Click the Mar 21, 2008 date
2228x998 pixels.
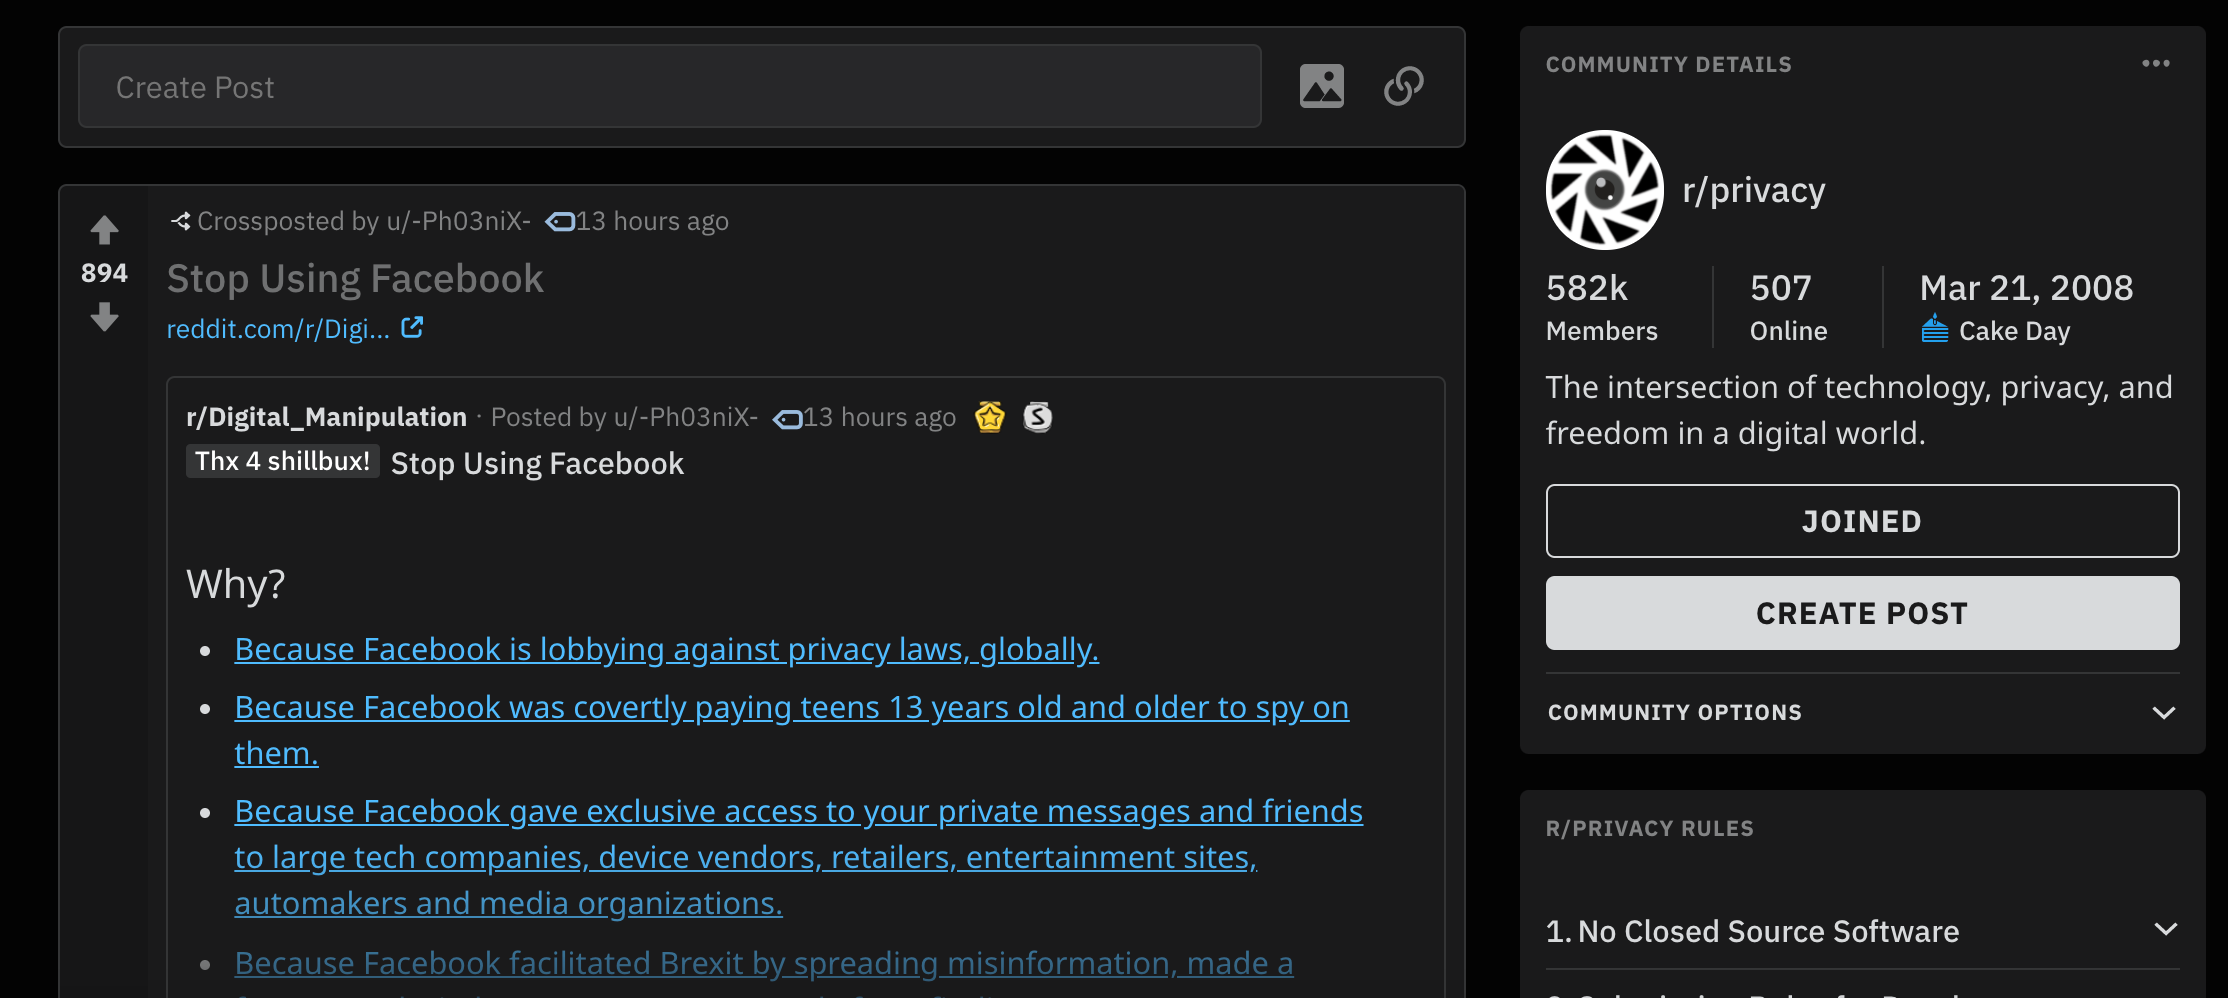[x=2026, y=288]
